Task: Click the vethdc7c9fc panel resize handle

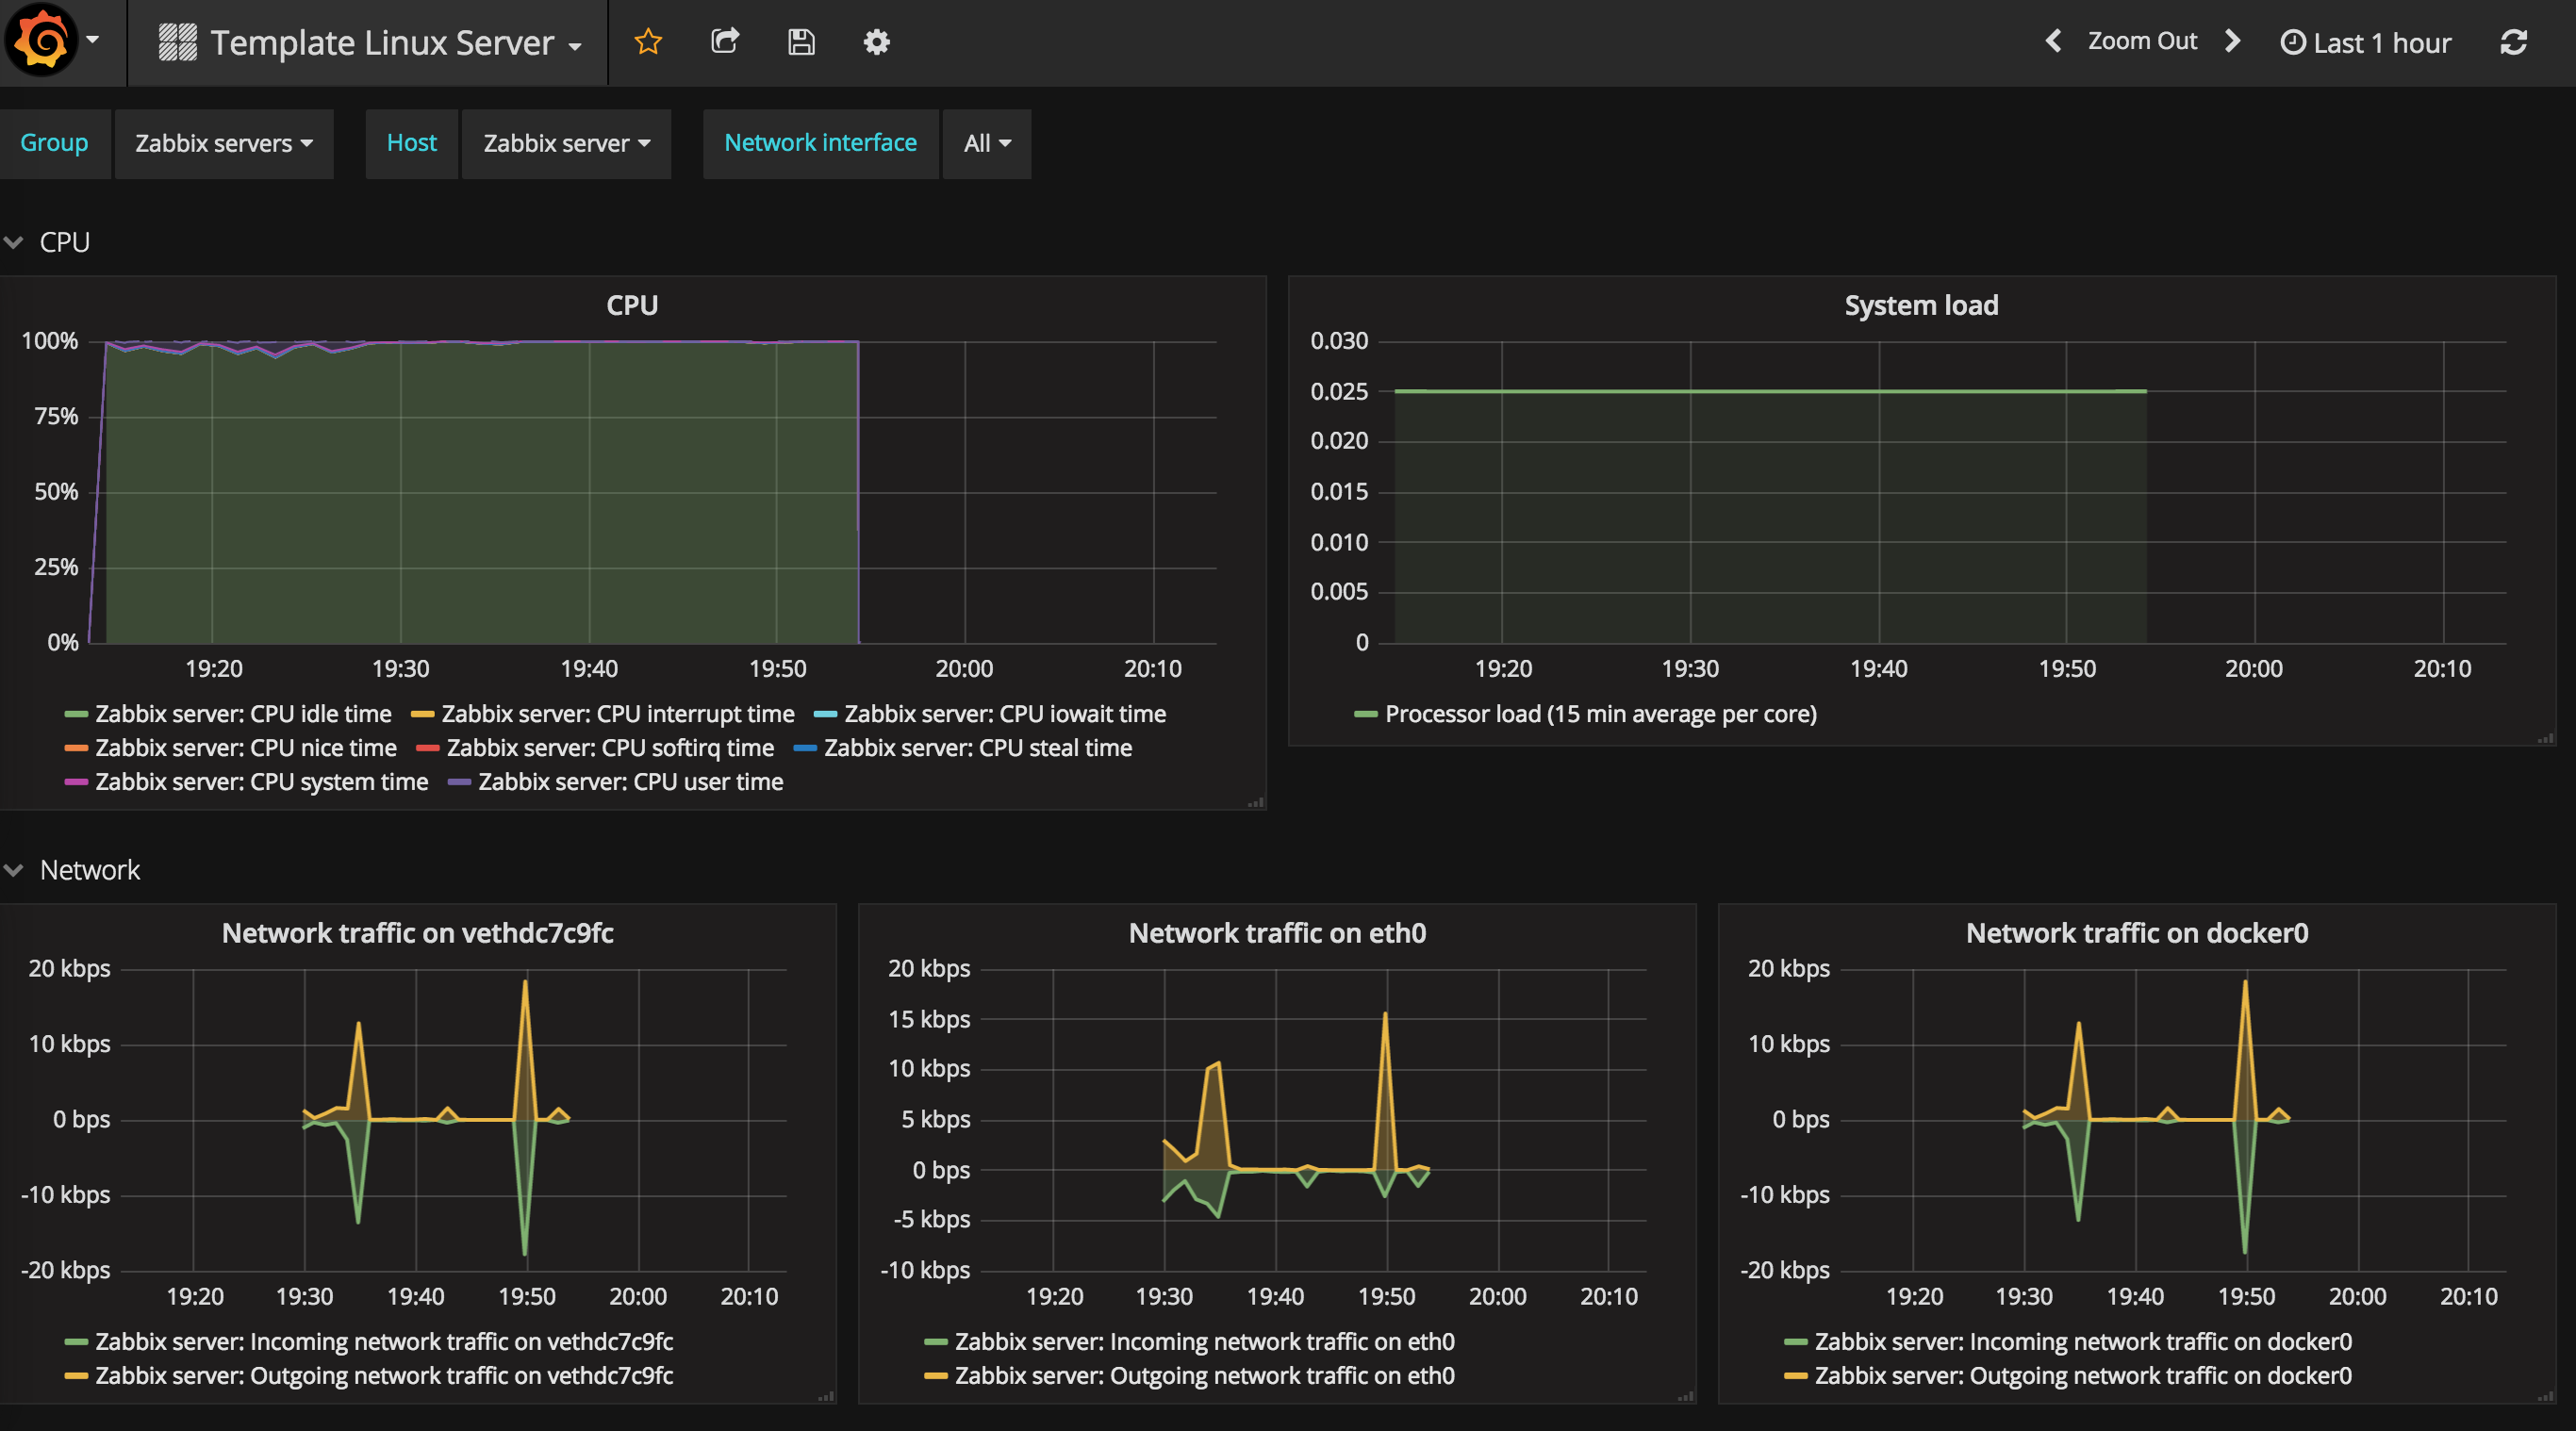Action: pos(825,1396)
